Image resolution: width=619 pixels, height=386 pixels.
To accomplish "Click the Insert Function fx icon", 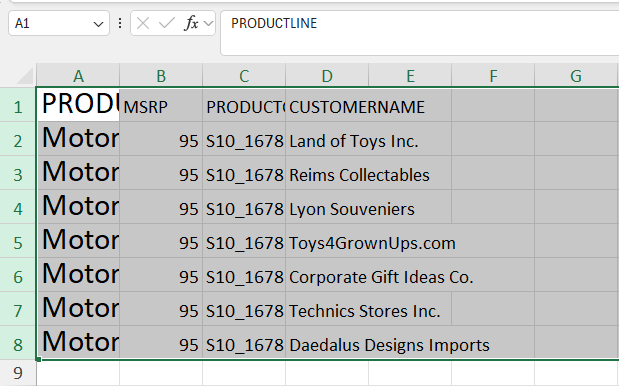I will (x=191, y=23).
